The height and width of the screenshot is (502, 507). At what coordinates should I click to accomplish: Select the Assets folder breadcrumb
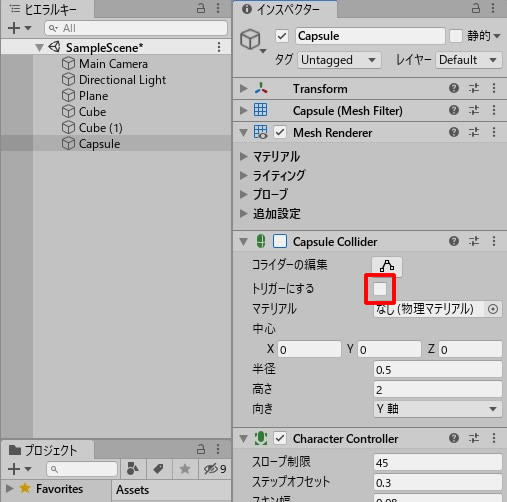point(132,490)
